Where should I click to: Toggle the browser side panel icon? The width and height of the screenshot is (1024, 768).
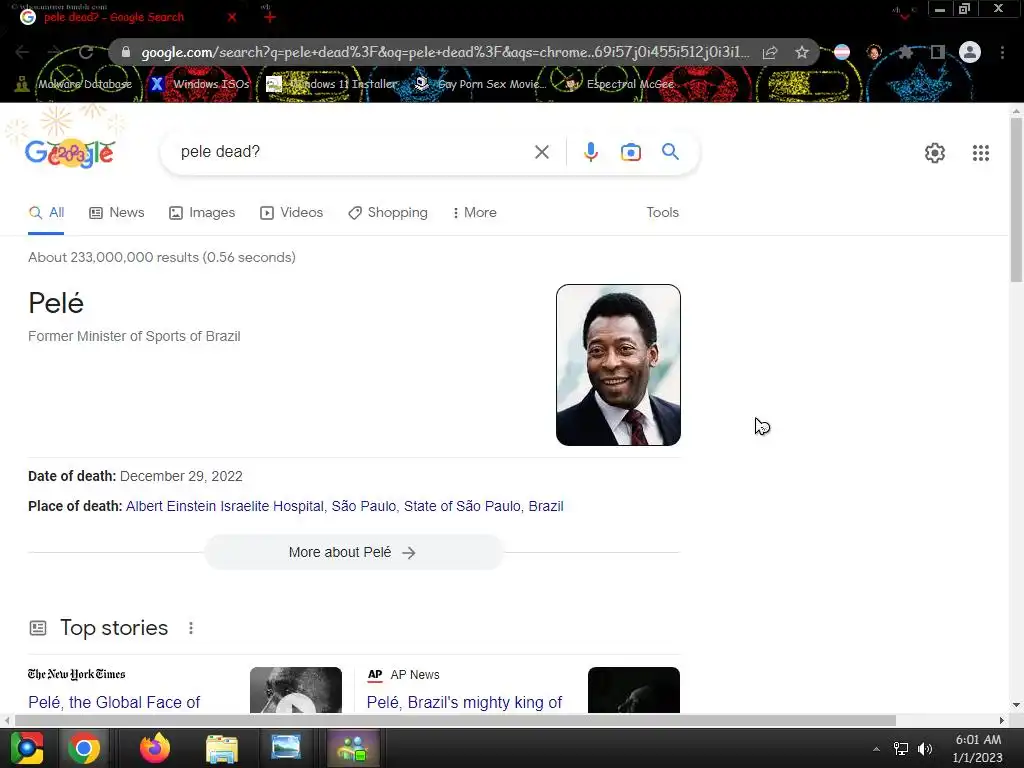coord(938,52)
